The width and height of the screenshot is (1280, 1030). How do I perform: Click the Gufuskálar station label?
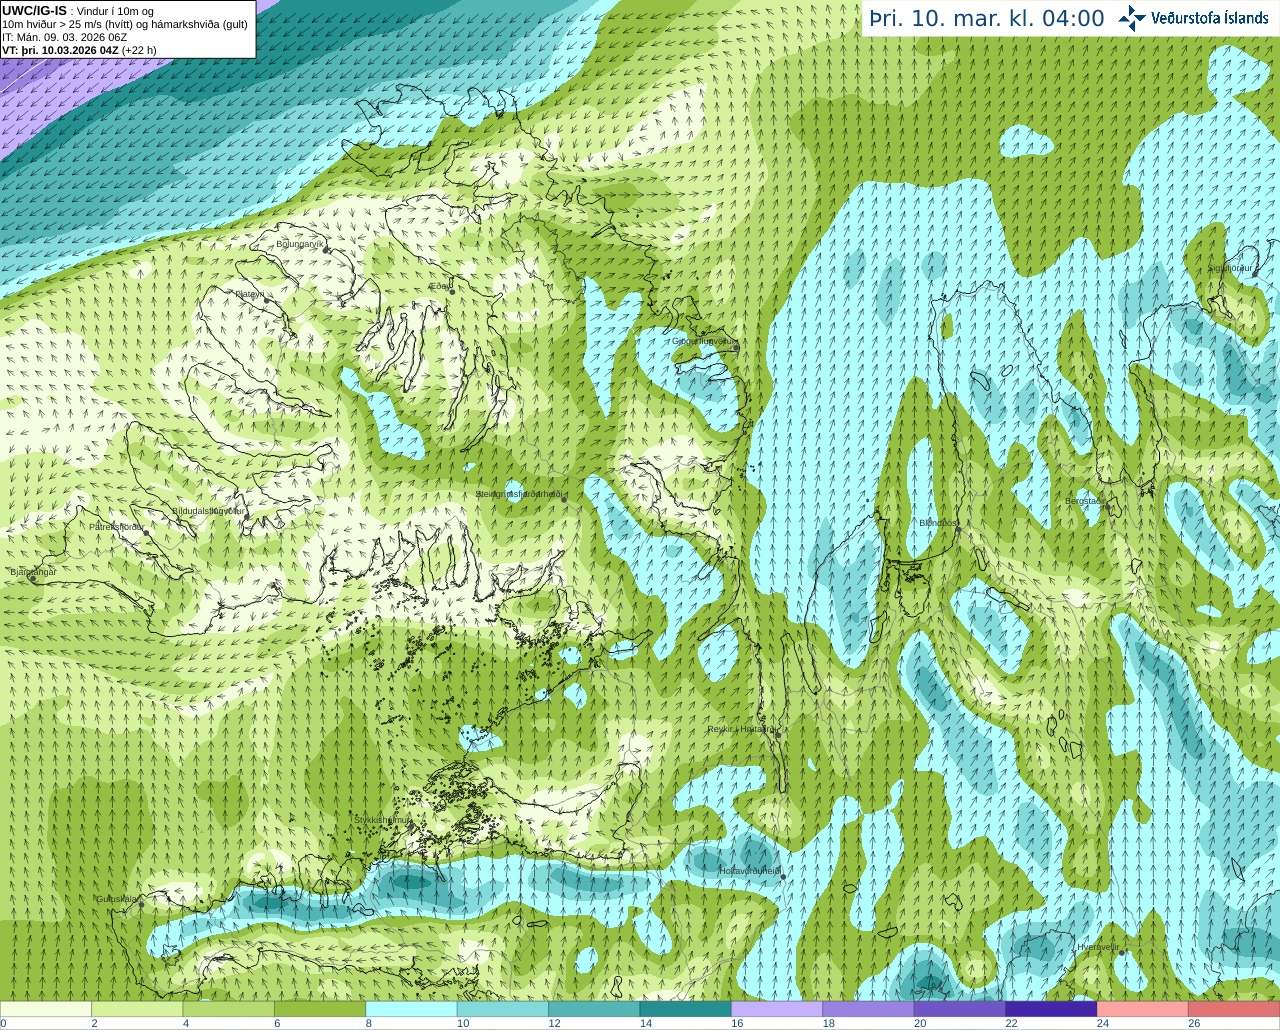(116, 898)
